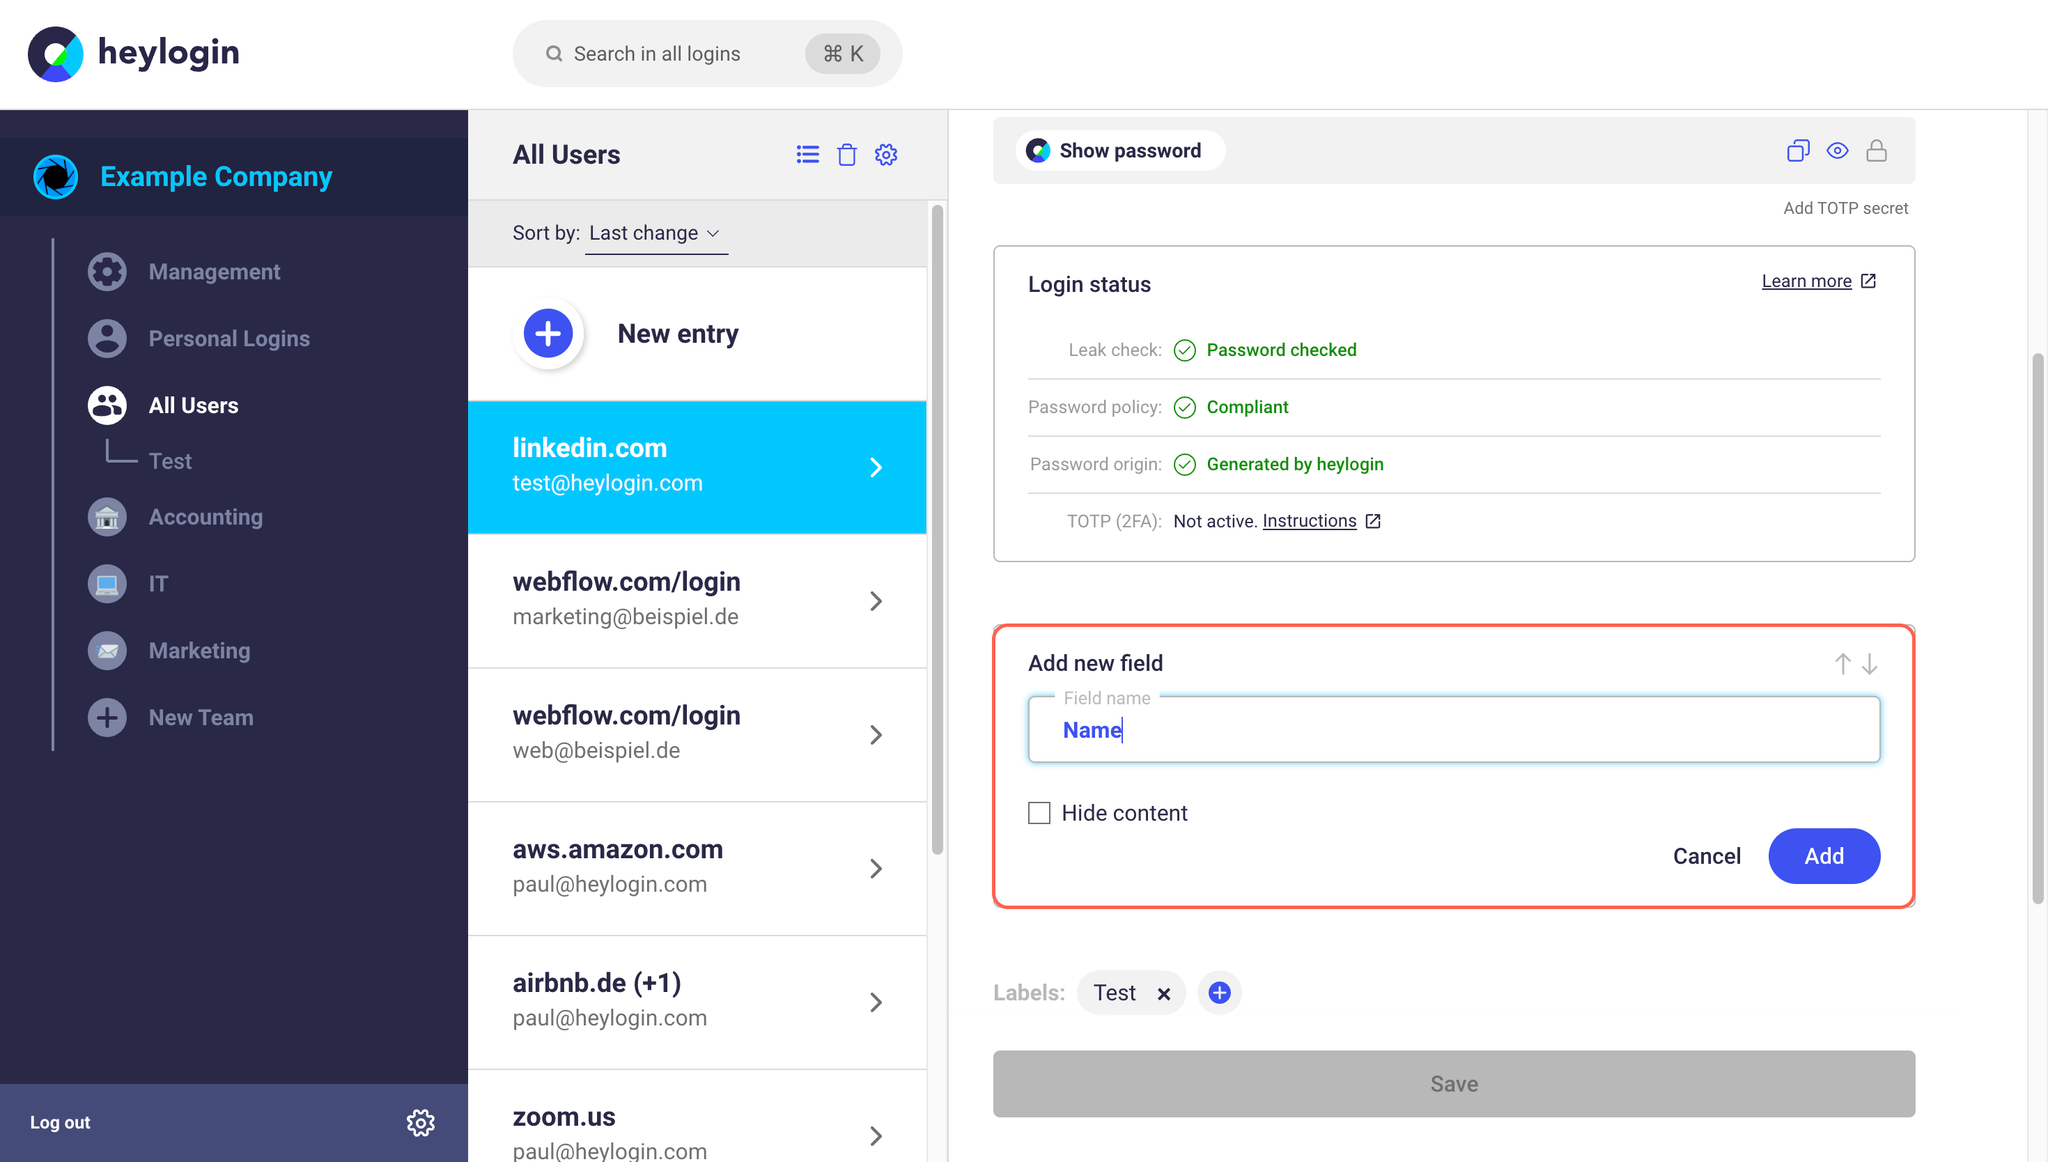Click the Management gear icon
2048x1162 pixels.
107,272
